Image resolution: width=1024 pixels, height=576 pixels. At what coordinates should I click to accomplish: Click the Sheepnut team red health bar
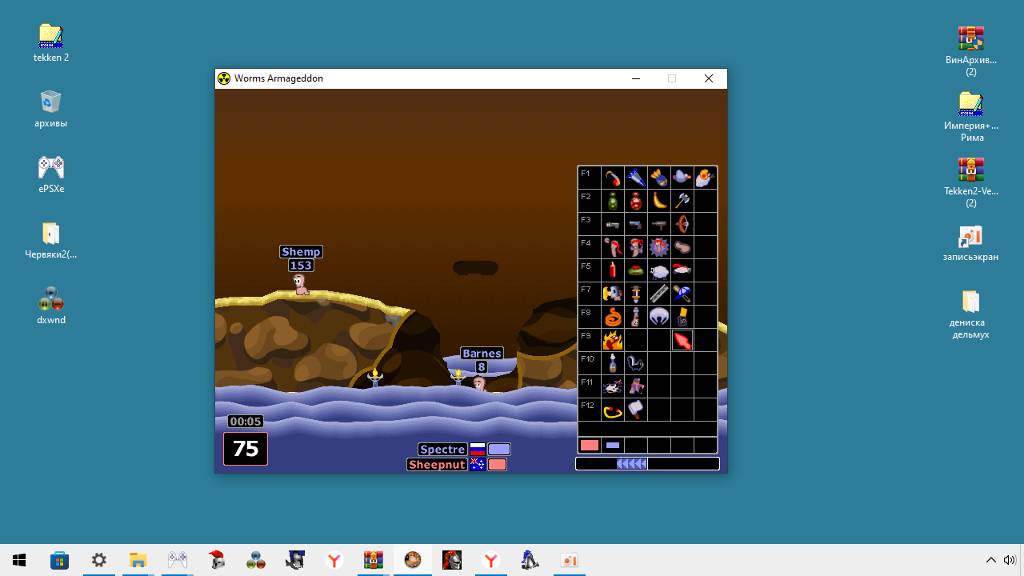pos(497,464)
